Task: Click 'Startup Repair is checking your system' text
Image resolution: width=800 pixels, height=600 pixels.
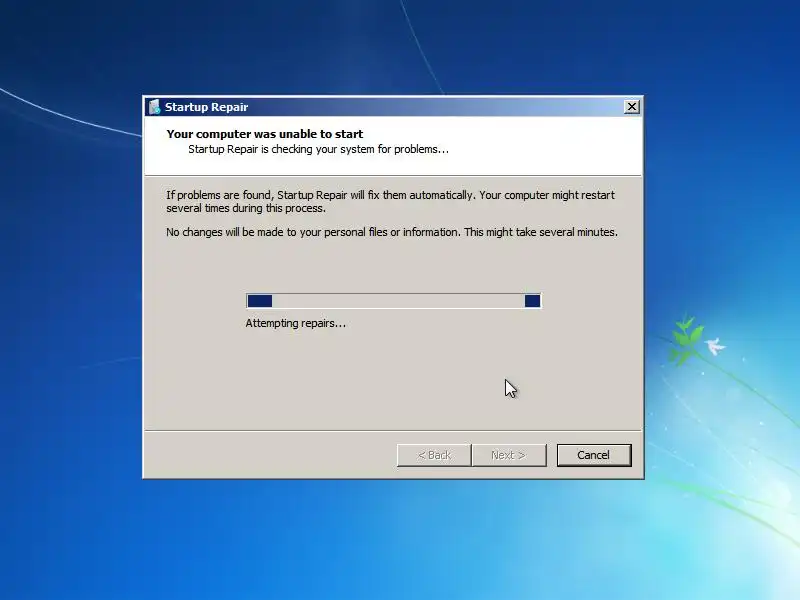Action: click(x=318, y=149)
